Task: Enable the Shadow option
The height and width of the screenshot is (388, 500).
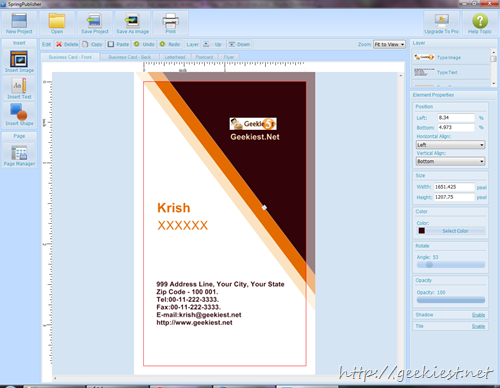Action: (478, 315)
